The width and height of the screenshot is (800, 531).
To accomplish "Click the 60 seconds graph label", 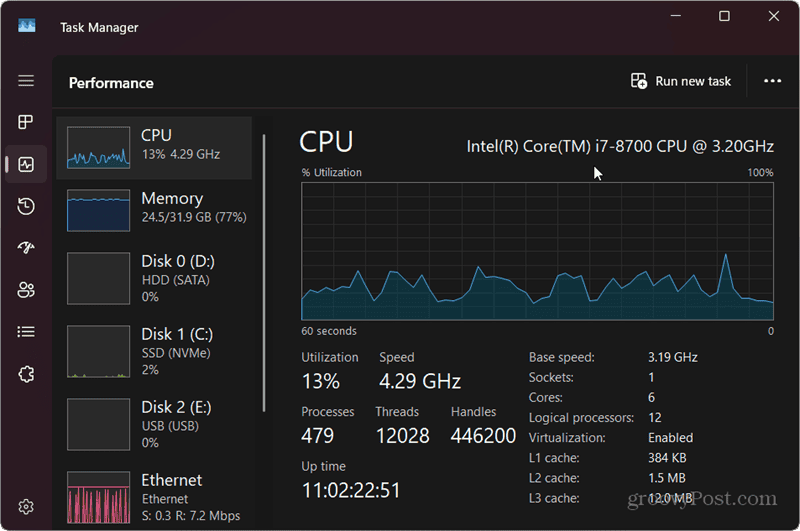I will pyautogui.click(x=329, y=331).
